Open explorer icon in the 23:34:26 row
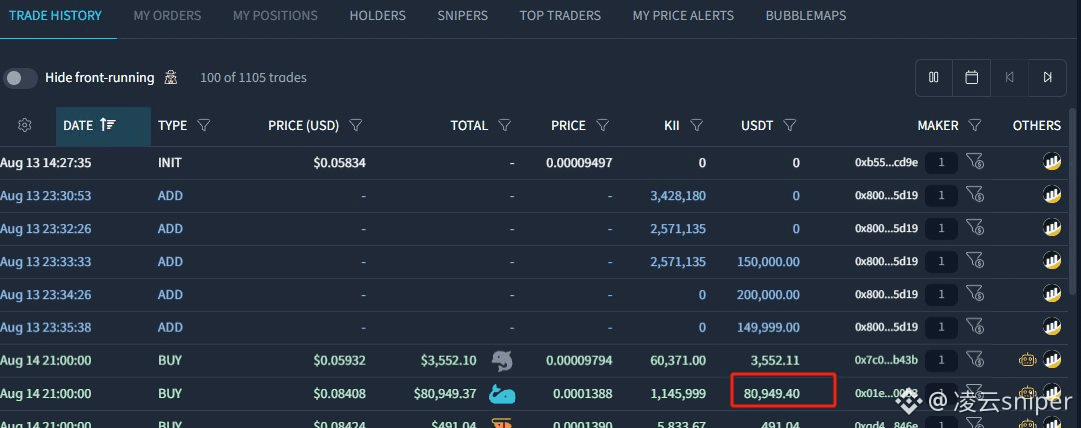Image resolution: width=1081 pixels, height=428 pixels. pyautogui.click(x=1052, y=294)
